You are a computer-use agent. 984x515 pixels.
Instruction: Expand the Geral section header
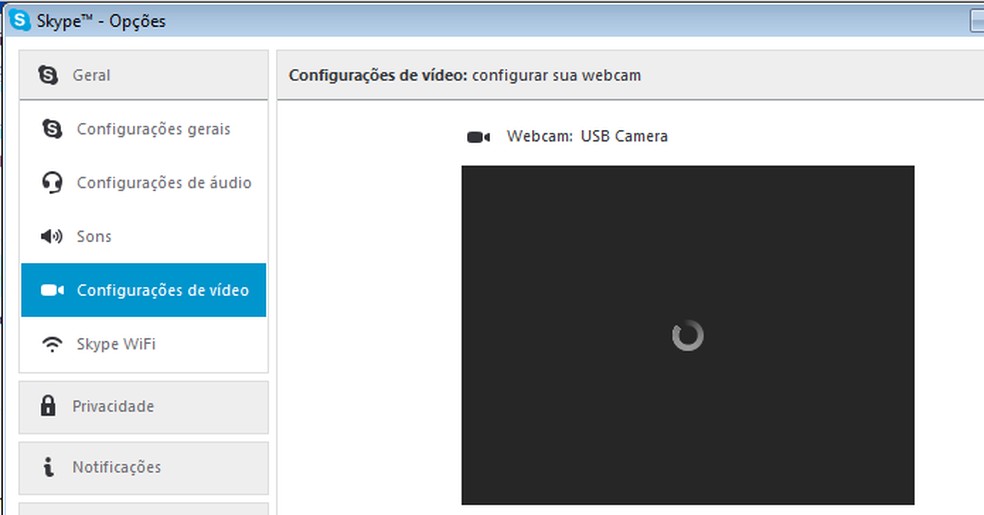tap(144, 75)
